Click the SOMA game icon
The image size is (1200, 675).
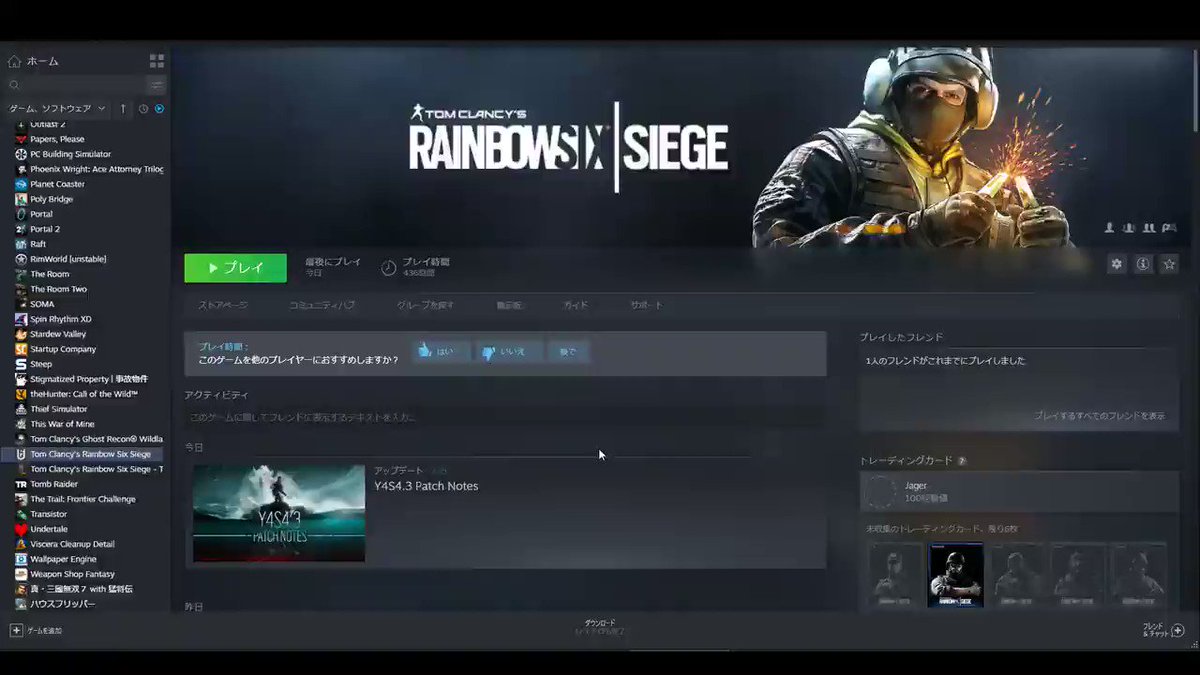pos(21,304)
